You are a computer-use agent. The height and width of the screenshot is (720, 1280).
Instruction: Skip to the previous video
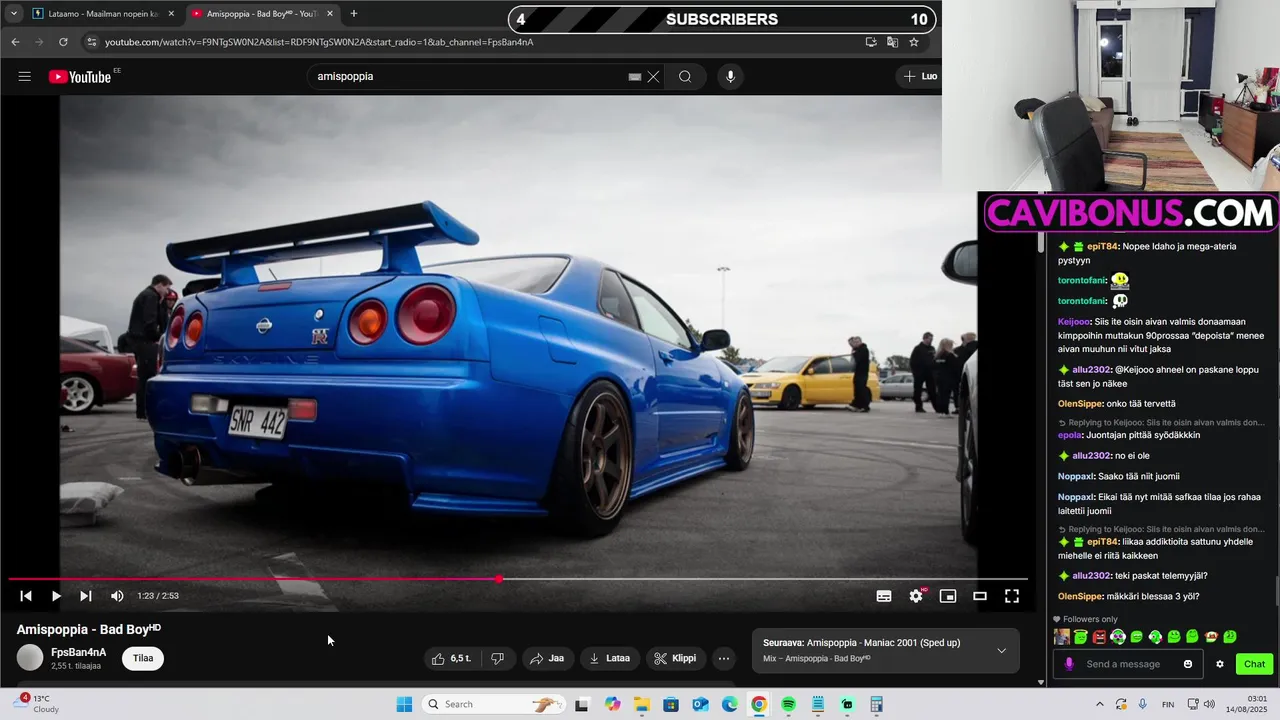[x=26, y=596]
